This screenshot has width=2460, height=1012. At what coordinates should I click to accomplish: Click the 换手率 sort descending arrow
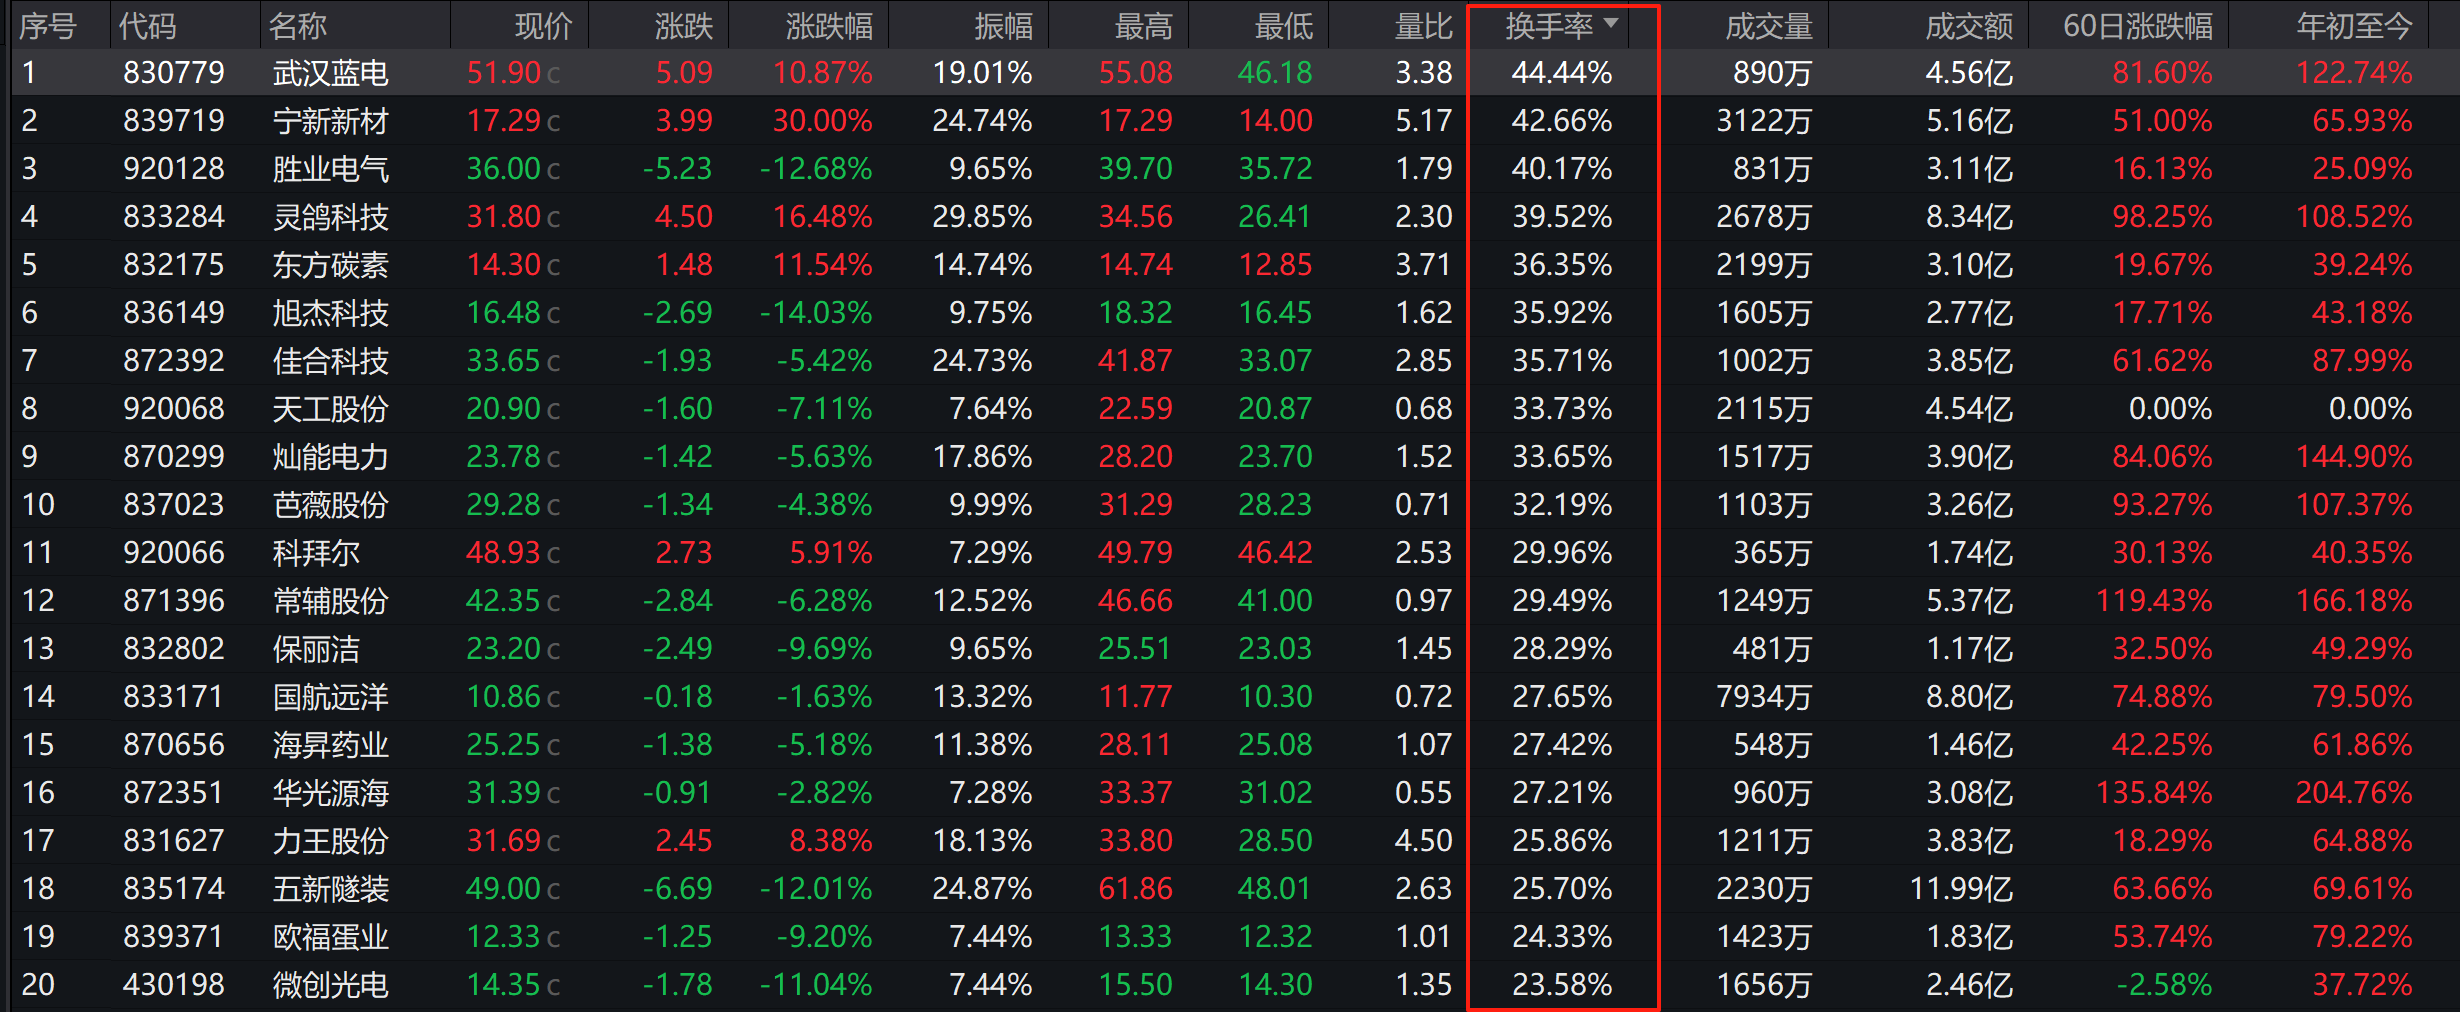coord(1610,22)
